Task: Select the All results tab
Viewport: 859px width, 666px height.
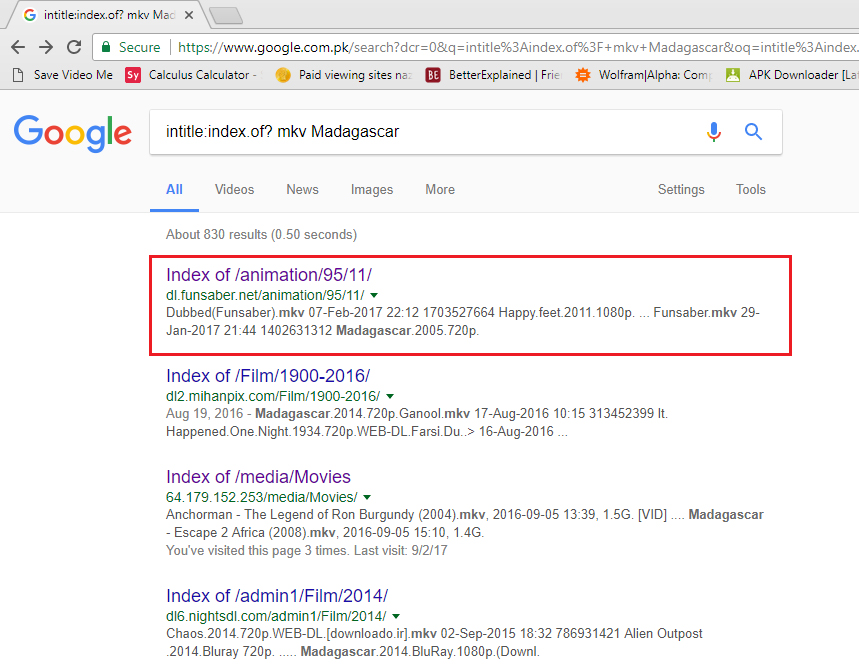Action: pos(174,190)
